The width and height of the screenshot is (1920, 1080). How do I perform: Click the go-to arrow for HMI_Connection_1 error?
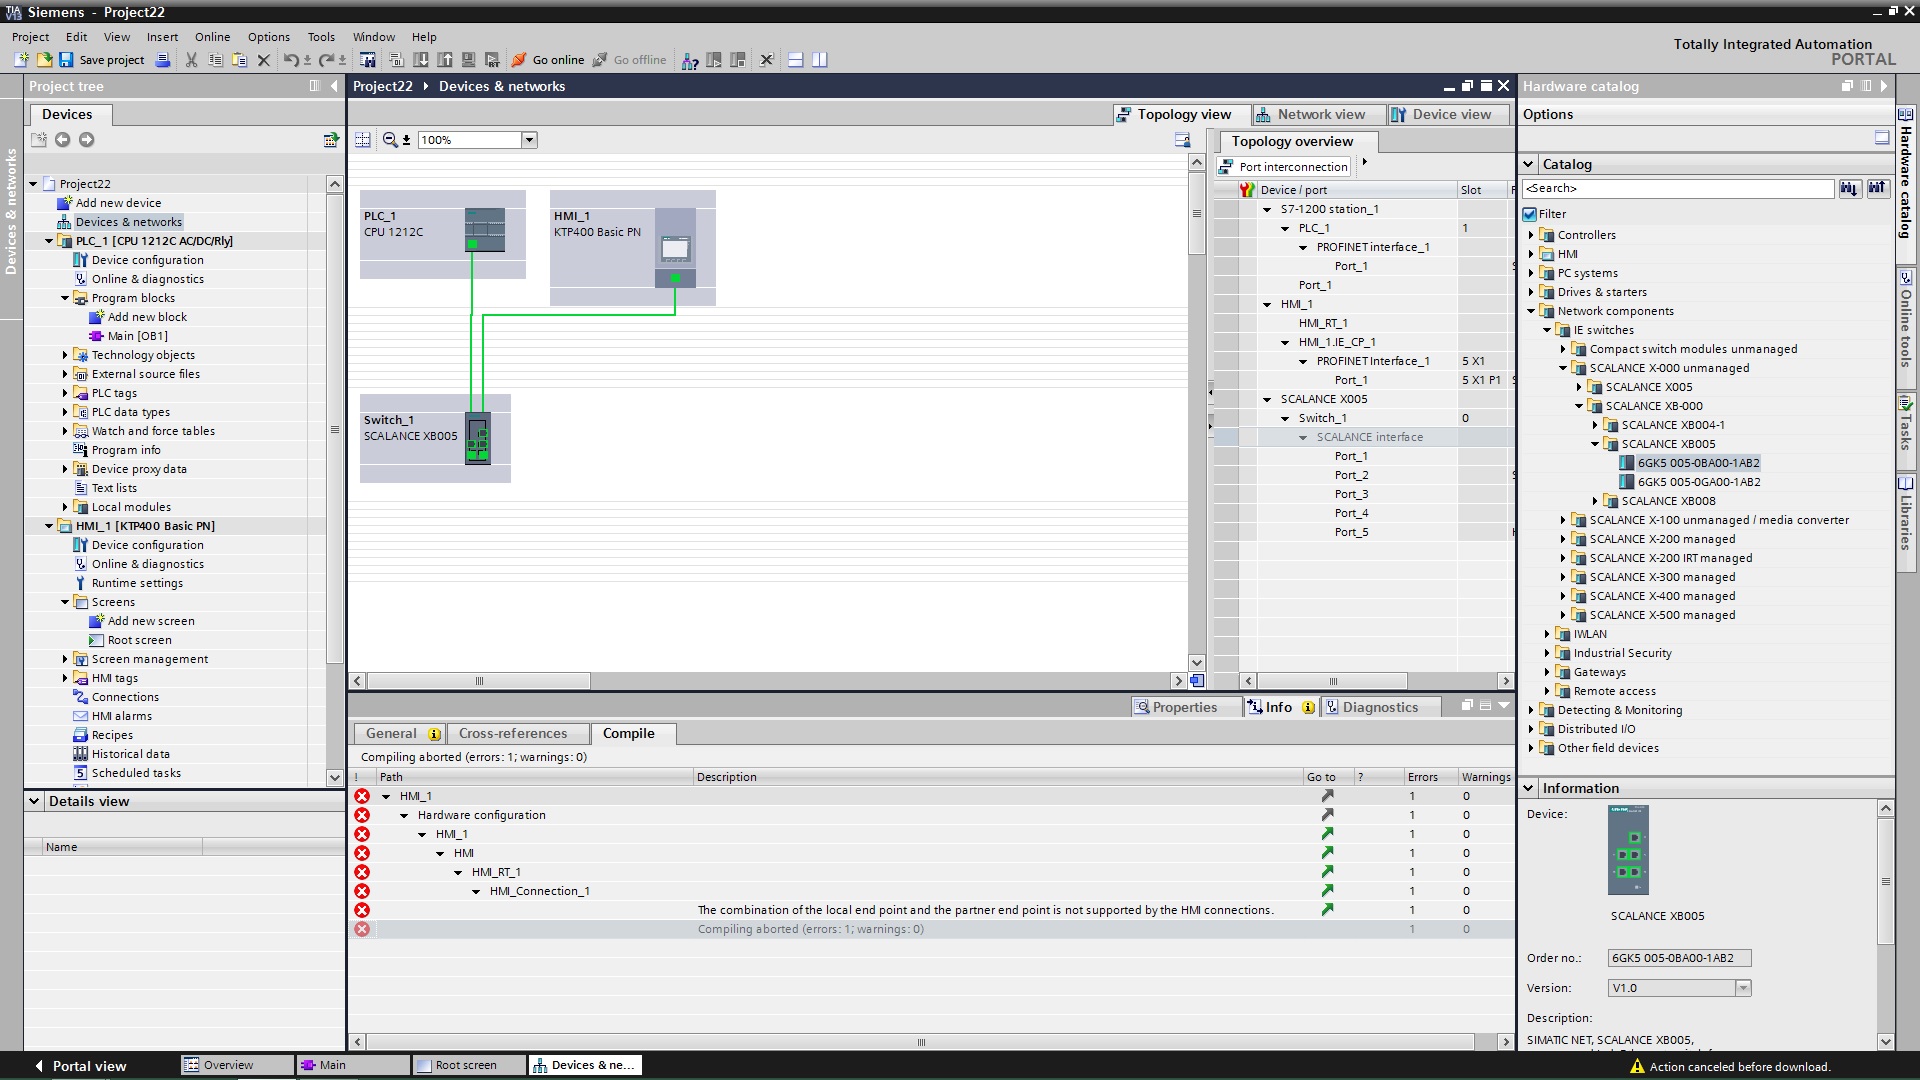1327,891
